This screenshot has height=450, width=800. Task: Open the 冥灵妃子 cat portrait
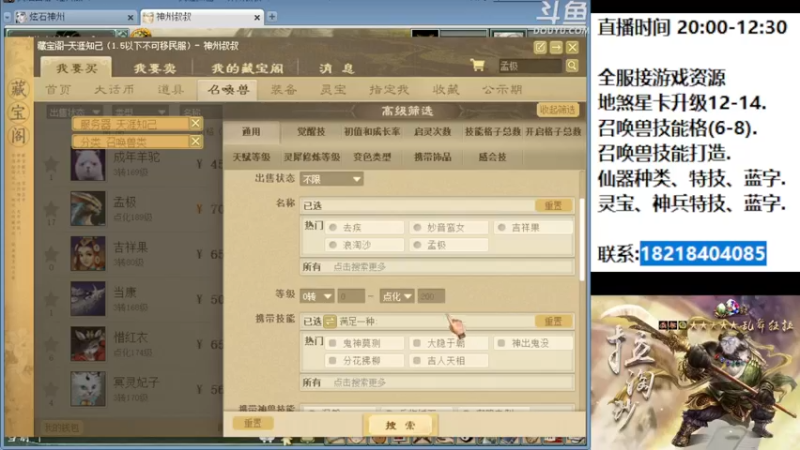(x=88, y=388)
